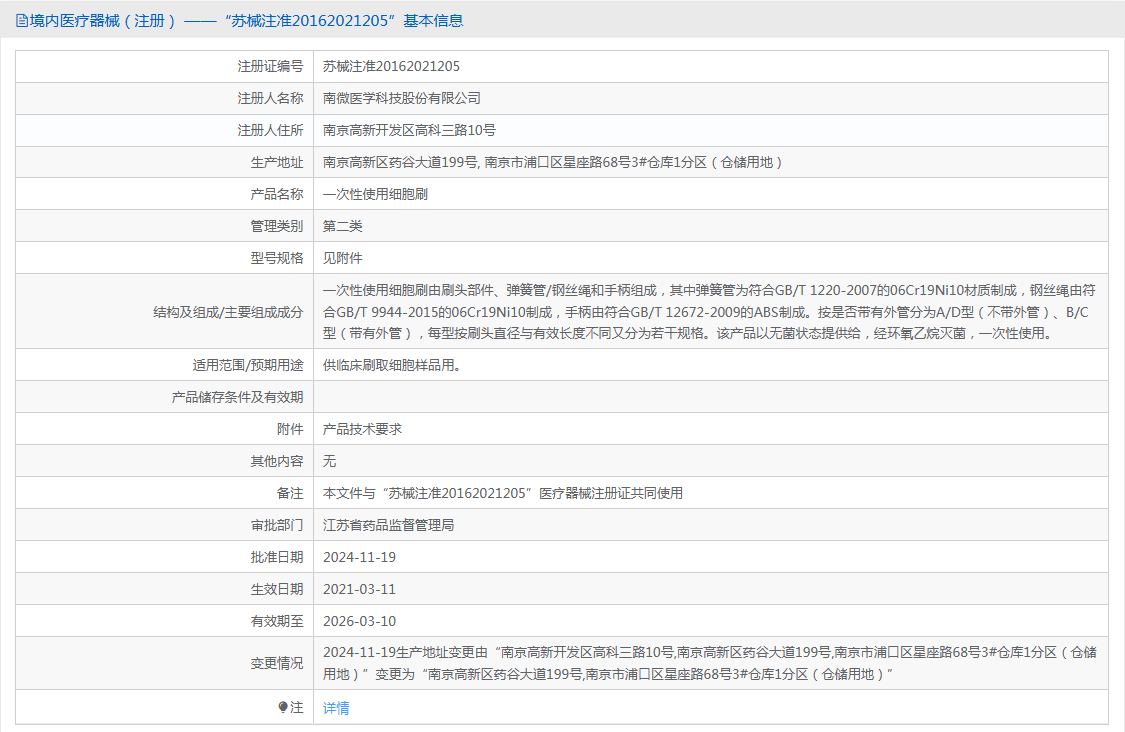
Task: Click the 注册证编号 label
Action: pos(270,66)
